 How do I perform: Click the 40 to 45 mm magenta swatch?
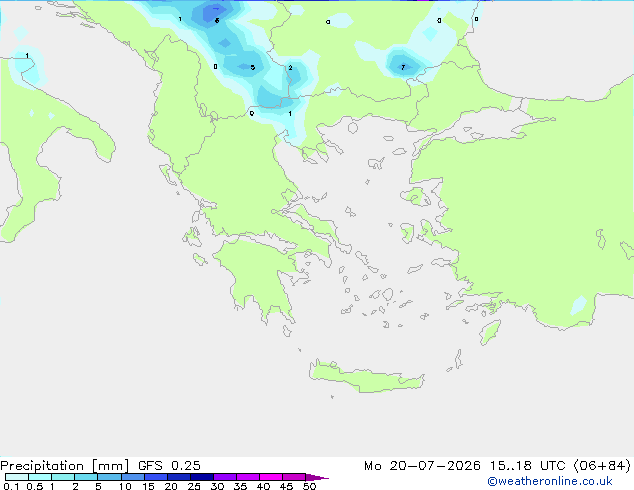[x=271, y=477]
